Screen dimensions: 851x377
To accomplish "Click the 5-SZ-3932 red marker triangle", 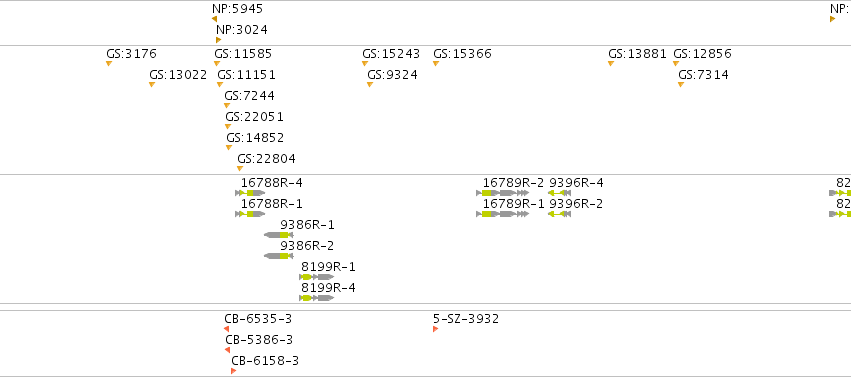I will click(x=435, y=329).
